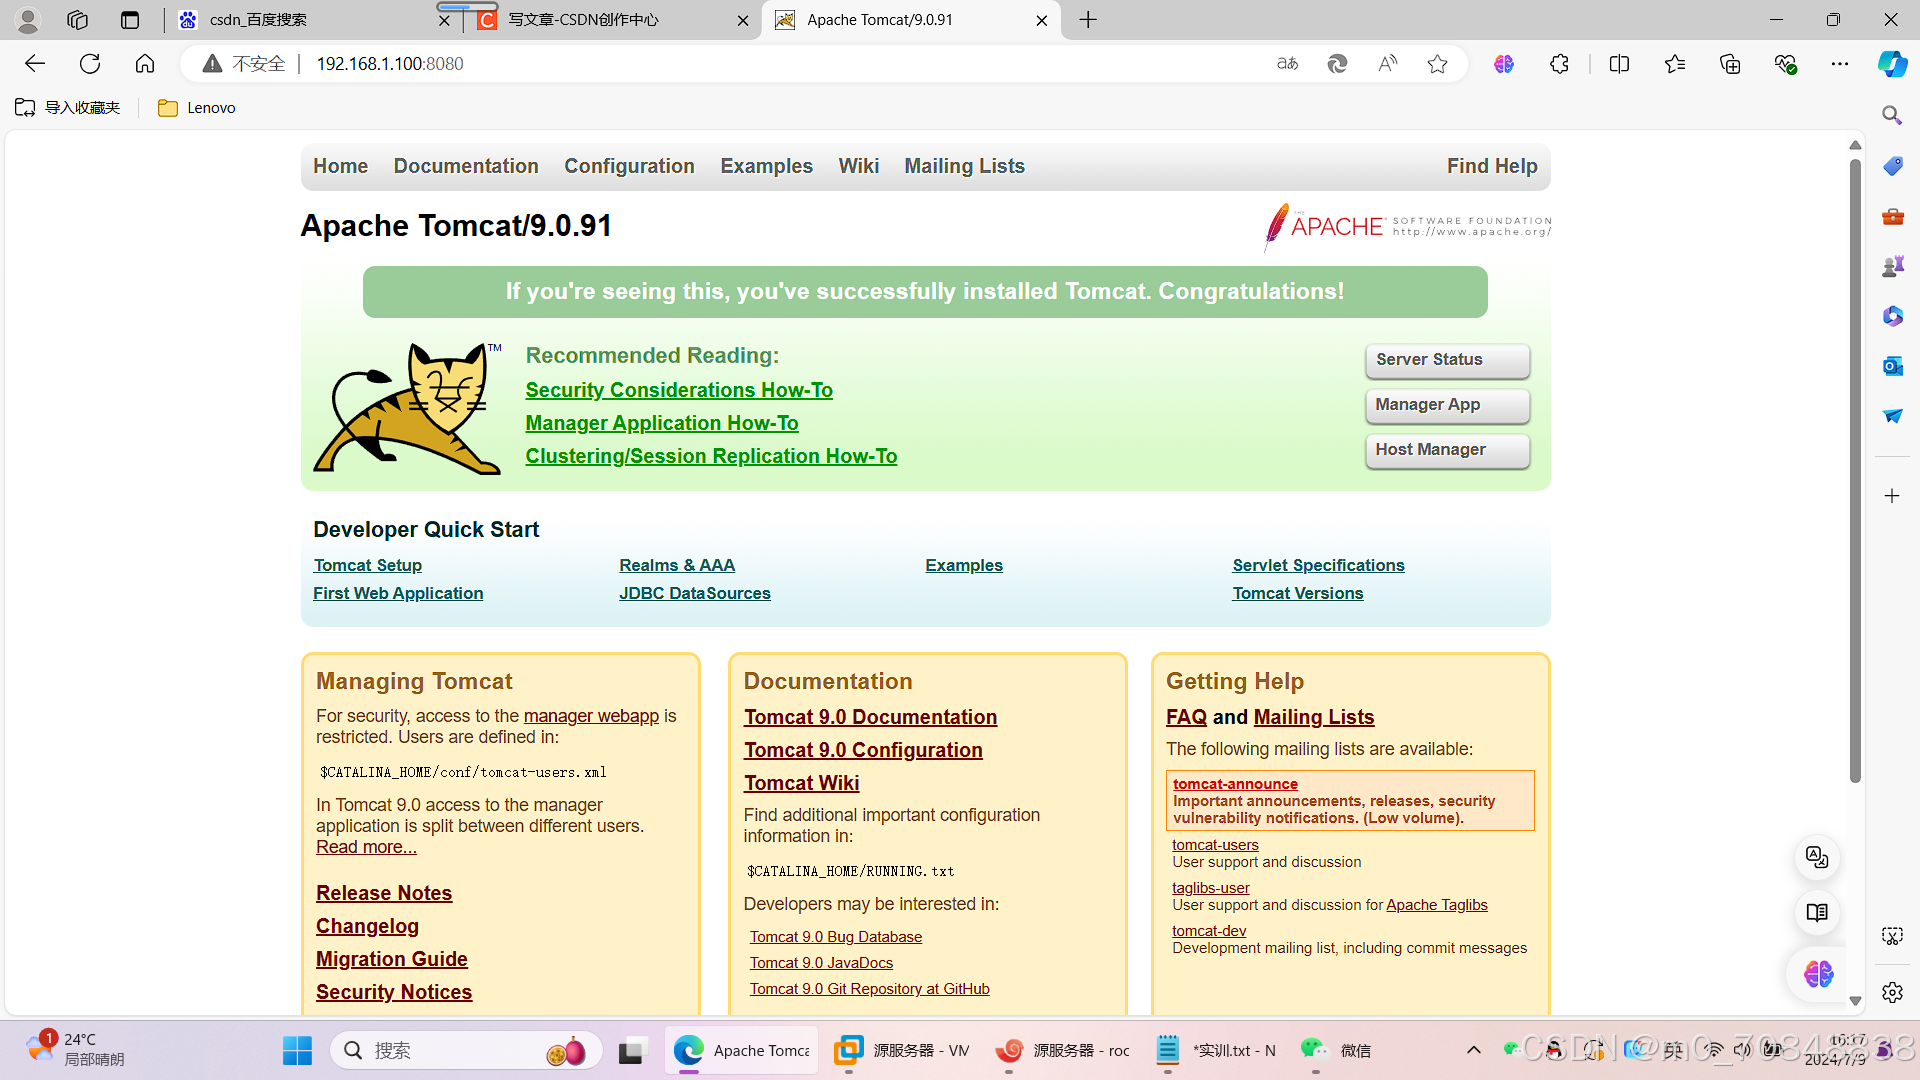
Task: Toggle split screen icon in toolbar
Action: (1619, 64)
